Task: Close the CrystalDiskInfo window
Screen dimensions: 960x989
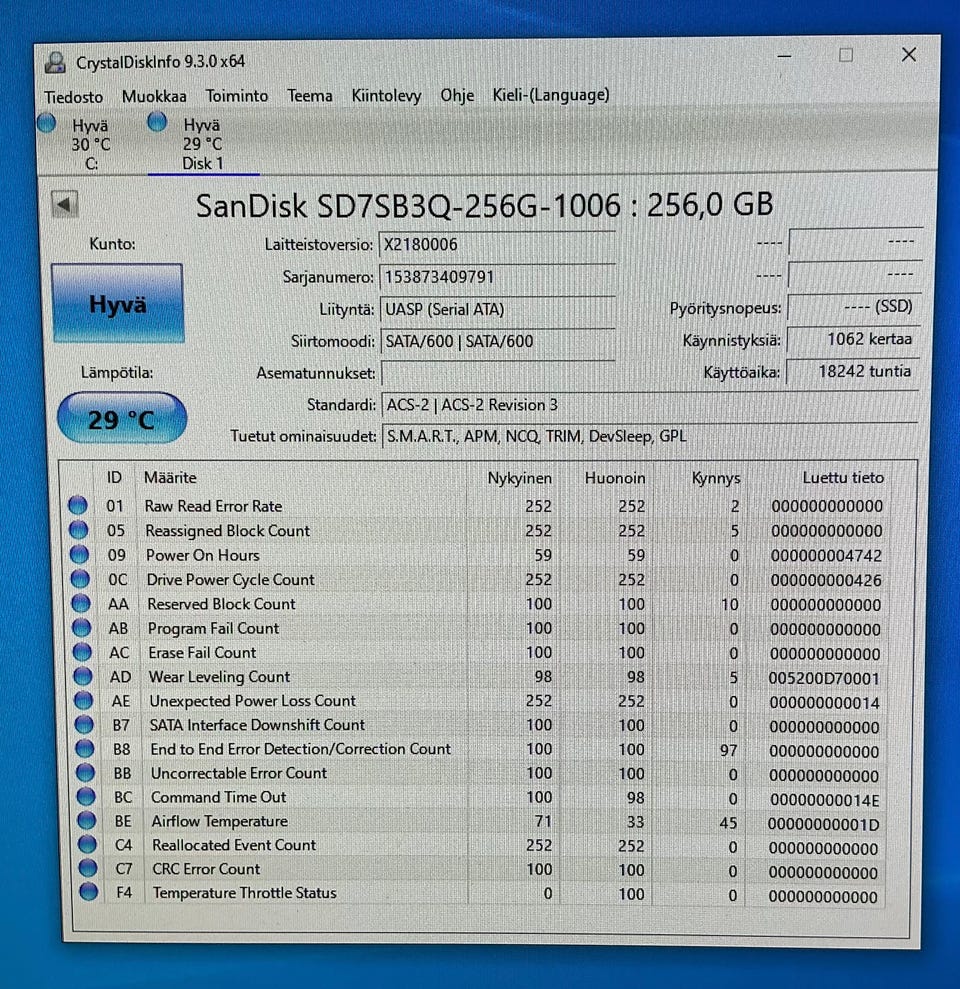Action: (908, 55)
